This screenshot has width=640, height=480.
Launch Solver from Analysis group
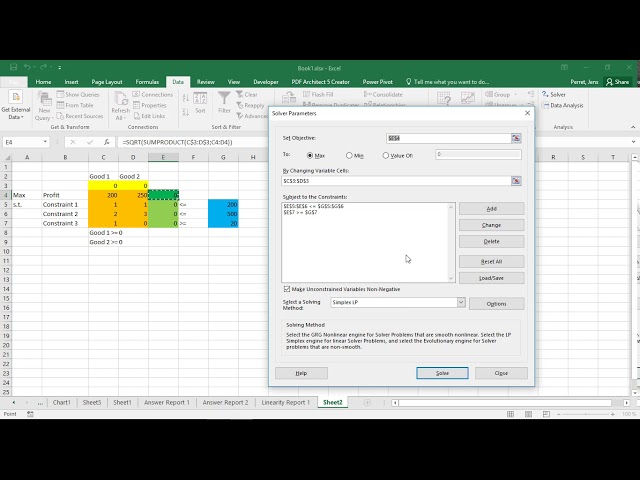click(x=553, y=94)
